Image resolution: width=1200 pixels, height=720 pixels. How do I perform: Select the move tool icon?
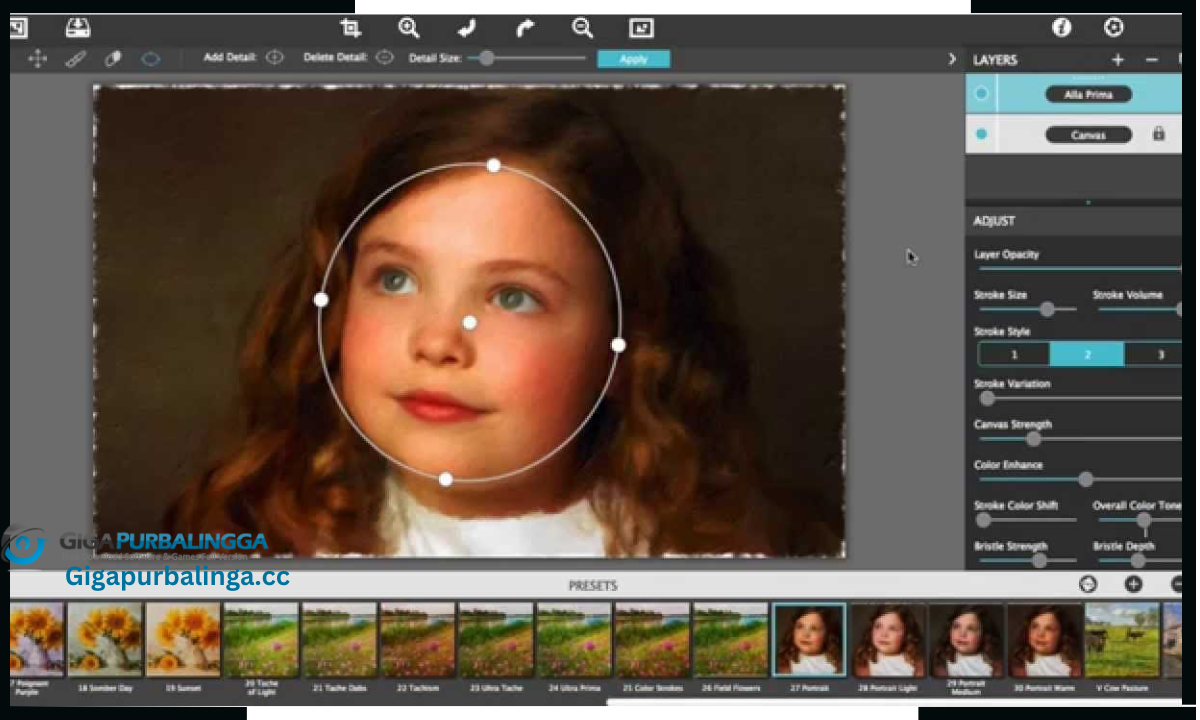38,59
